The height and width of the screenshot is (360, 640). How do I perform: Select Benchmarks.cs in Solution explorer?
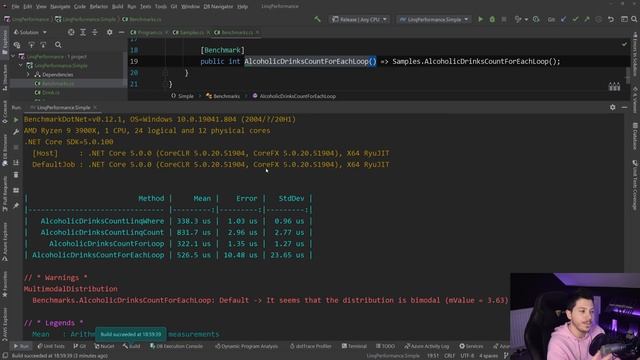click(x=58, y=83)
